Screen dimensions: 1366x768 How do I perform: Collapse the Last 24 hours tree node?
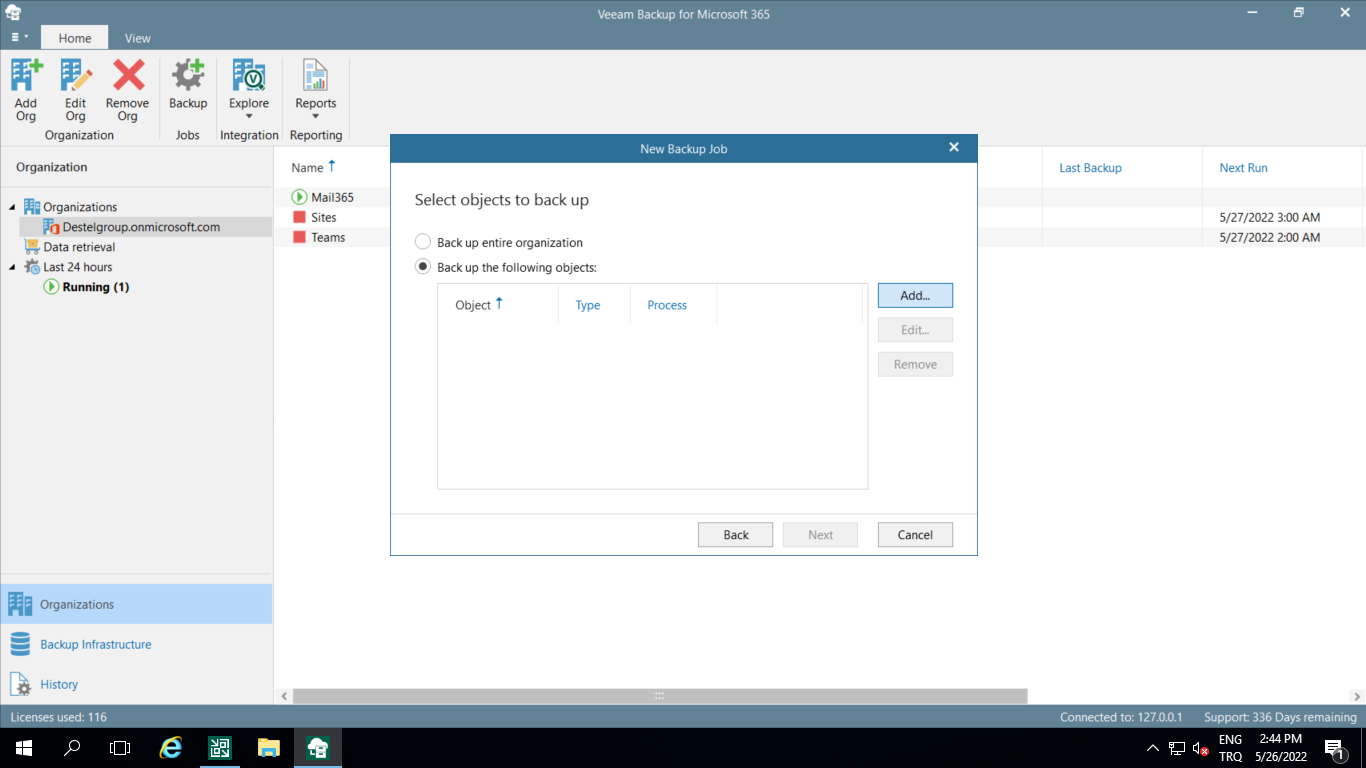click(12, 267)
